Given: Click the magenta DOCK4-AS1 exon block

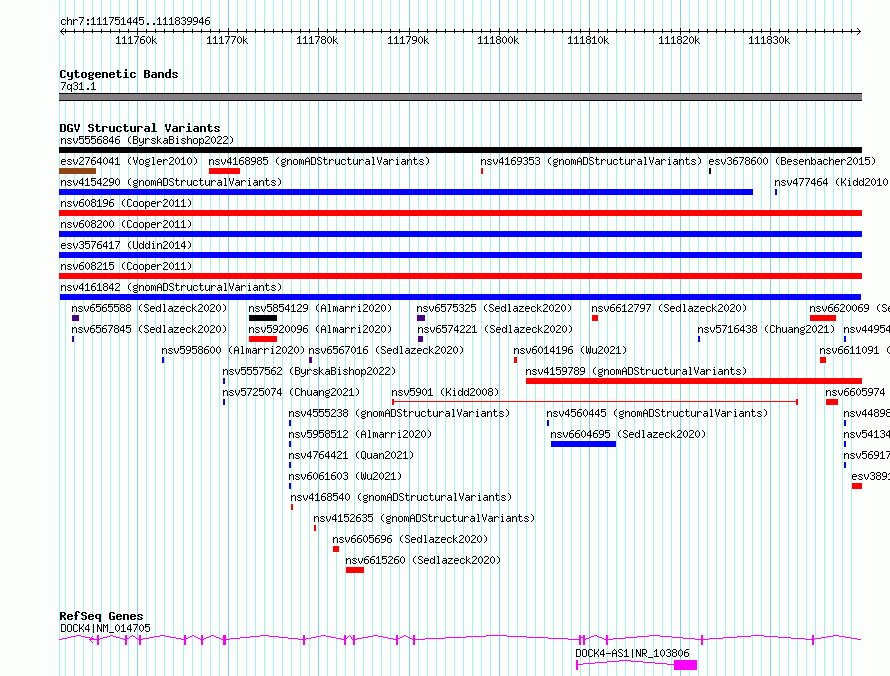Looking at the screenshot, I should (685, 665).
